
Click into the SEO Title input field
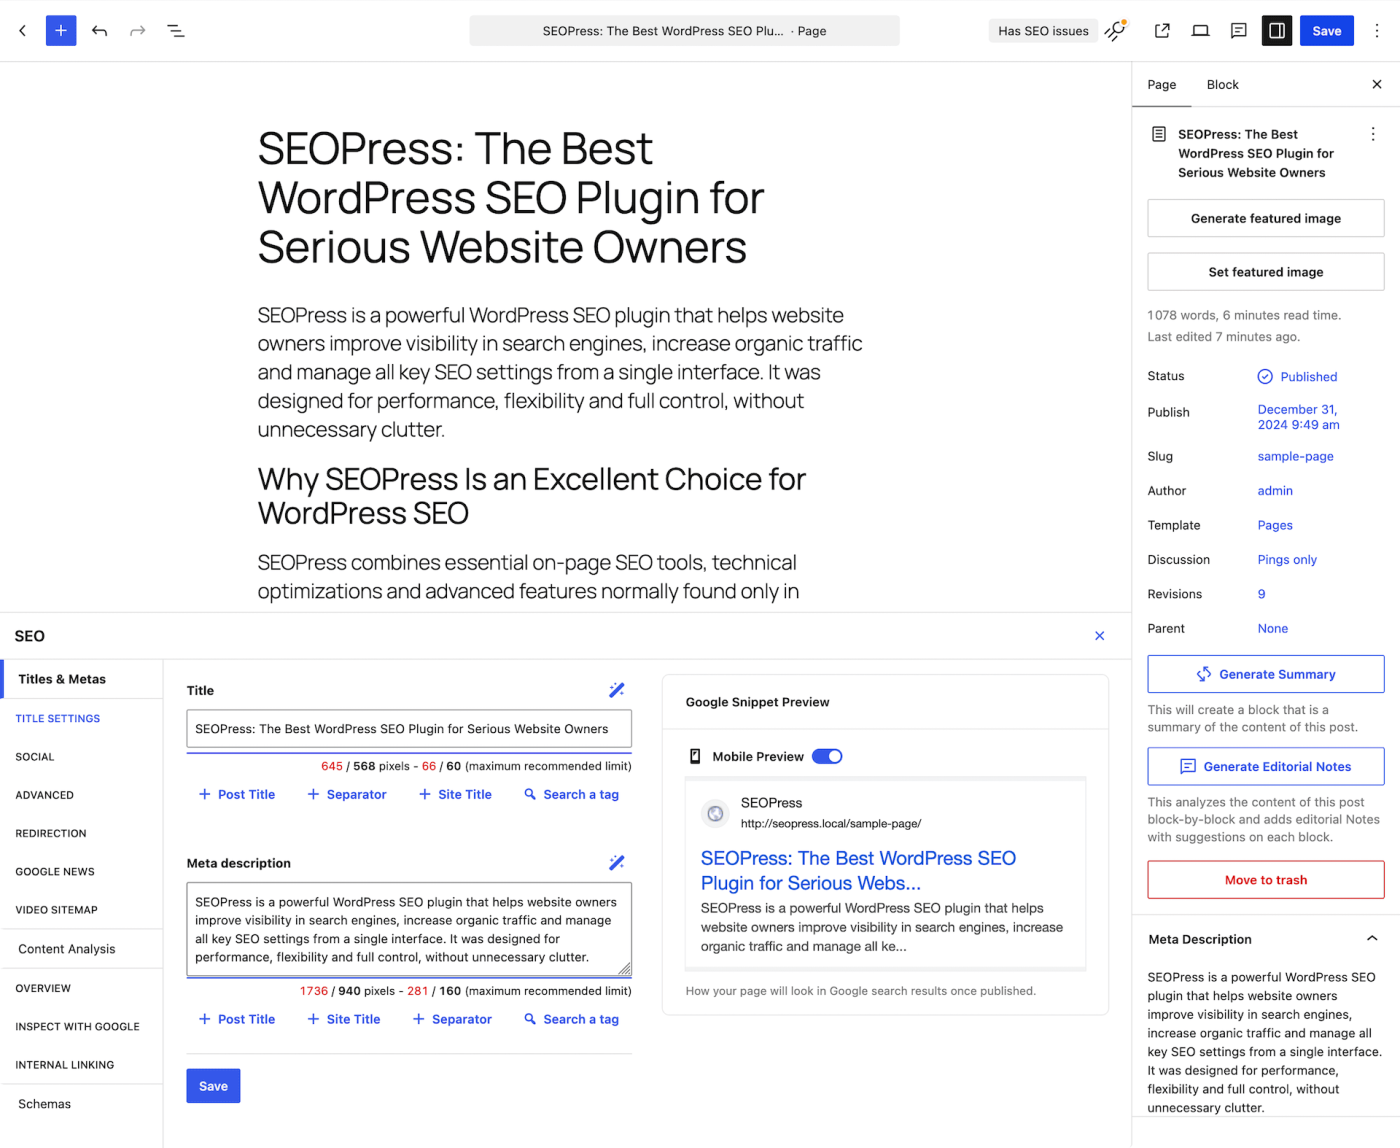click(409, 729)
